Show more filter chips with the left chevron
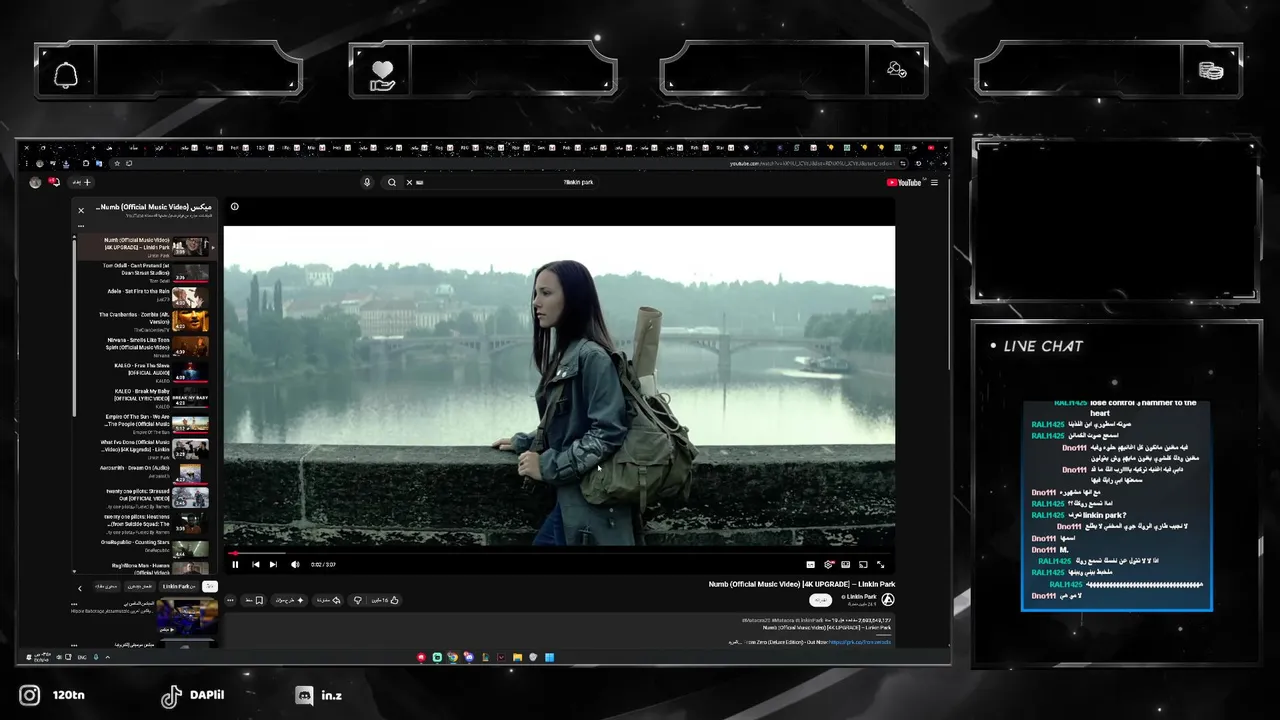 tap(80, 587)
